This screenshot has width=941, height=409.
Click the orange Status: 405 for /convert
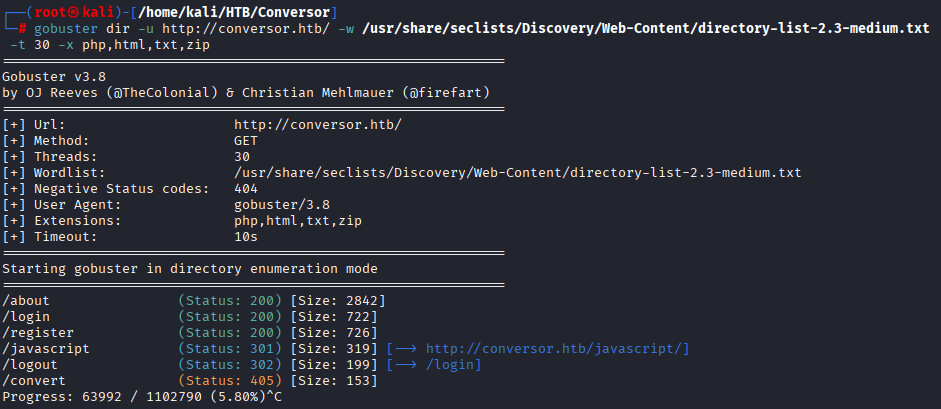pos(230,381)
